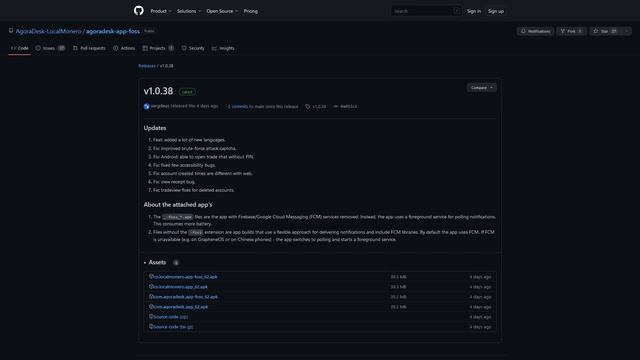640x360 pixels.
Task: Download Source code (zip)
Action: click(171, 317)
